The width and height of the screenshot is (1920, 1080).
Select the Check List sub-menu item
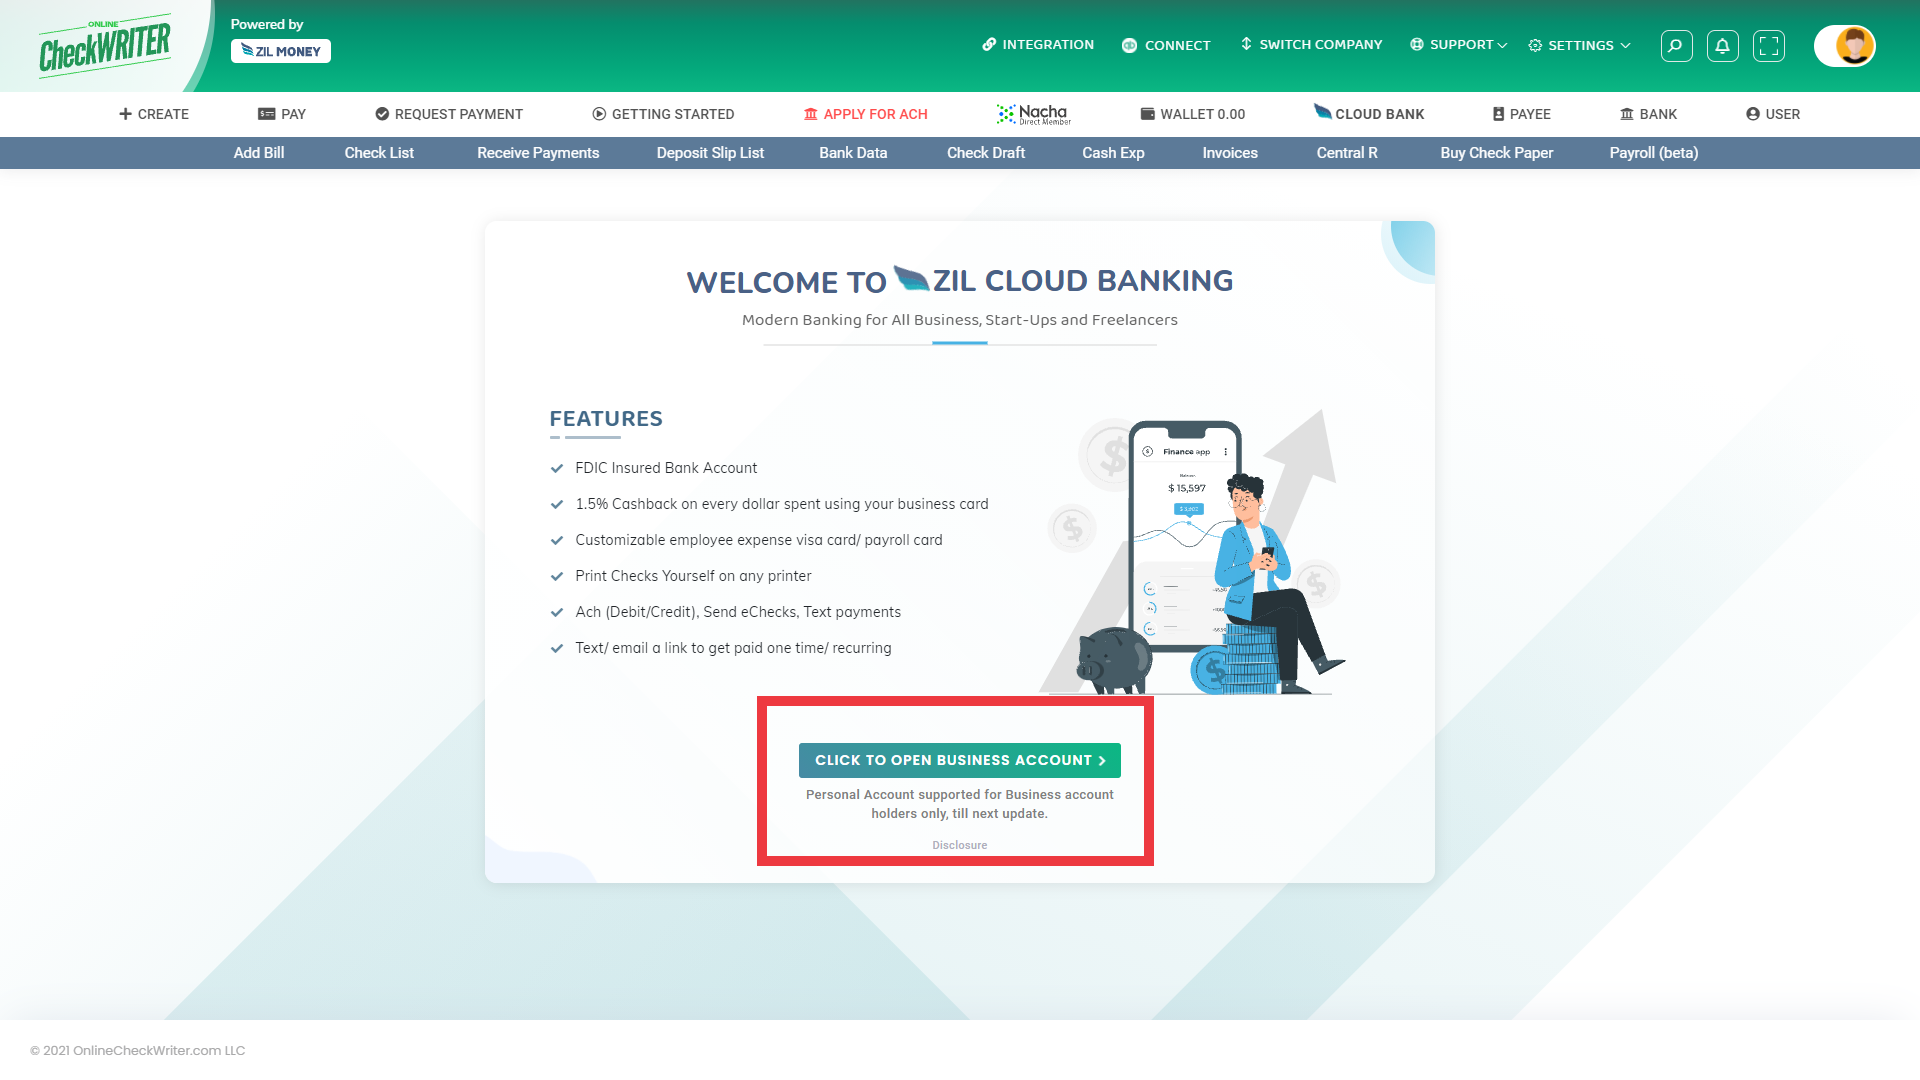click(378, 152)
